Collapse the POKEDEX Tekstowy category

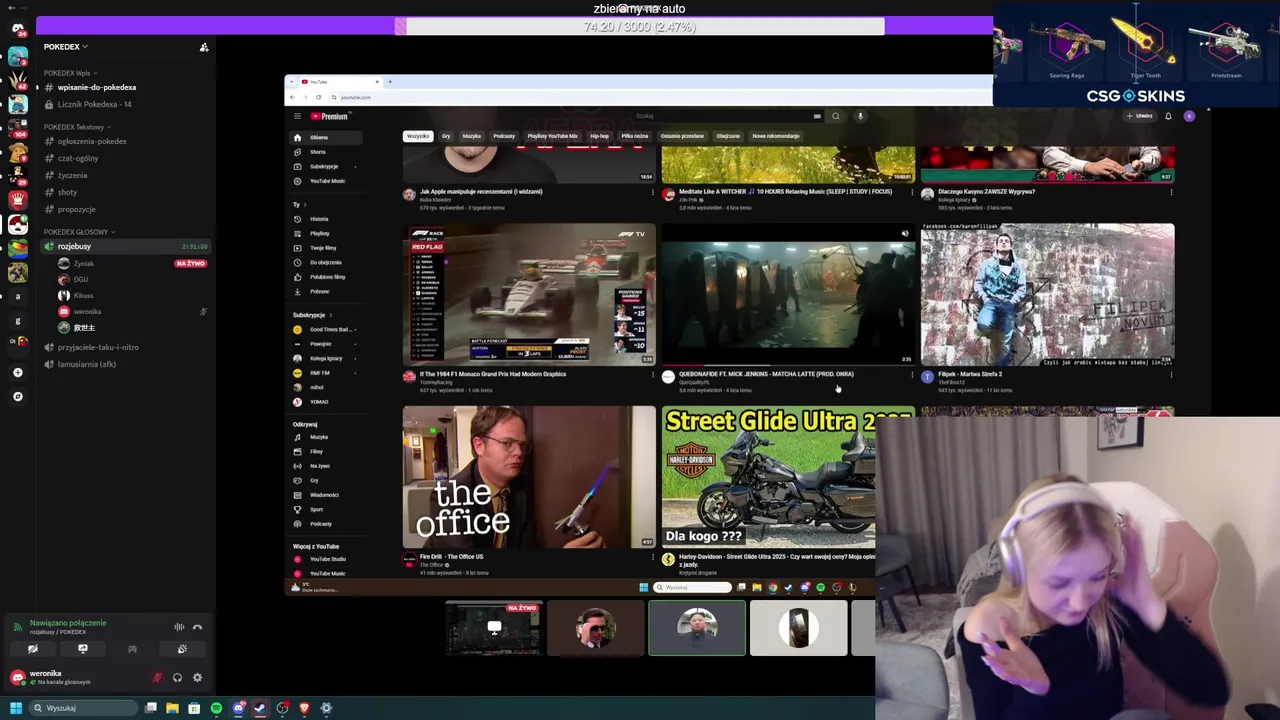pos(78,127)
